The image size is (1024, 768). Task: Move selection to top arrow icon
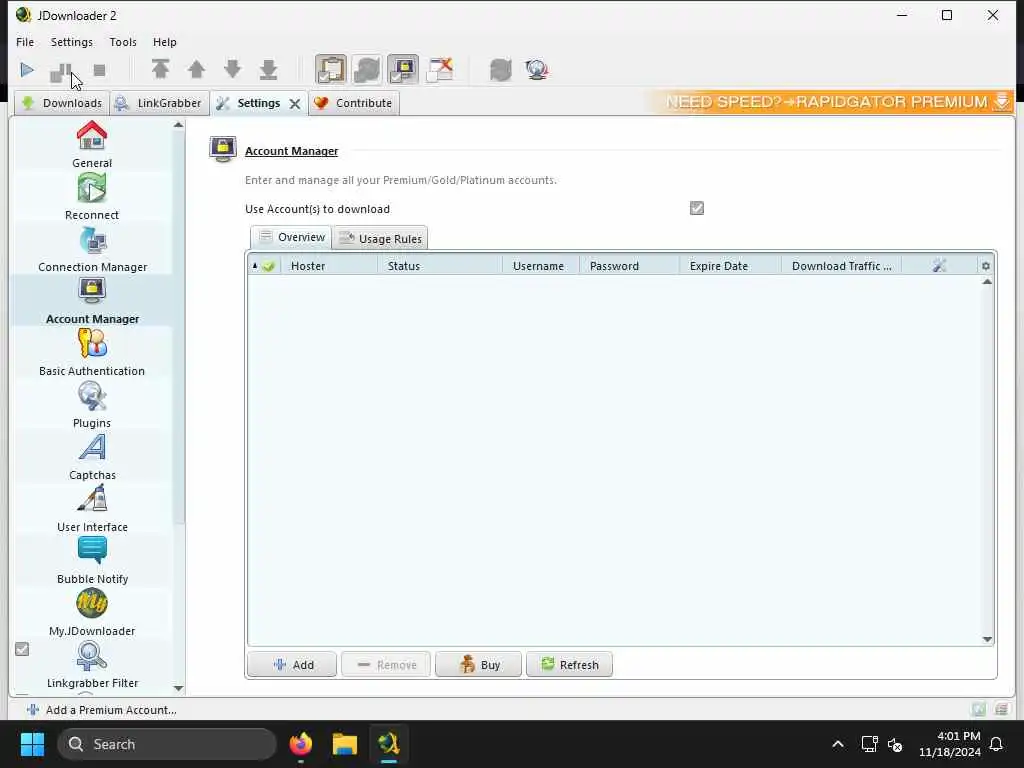click(160, 69)
